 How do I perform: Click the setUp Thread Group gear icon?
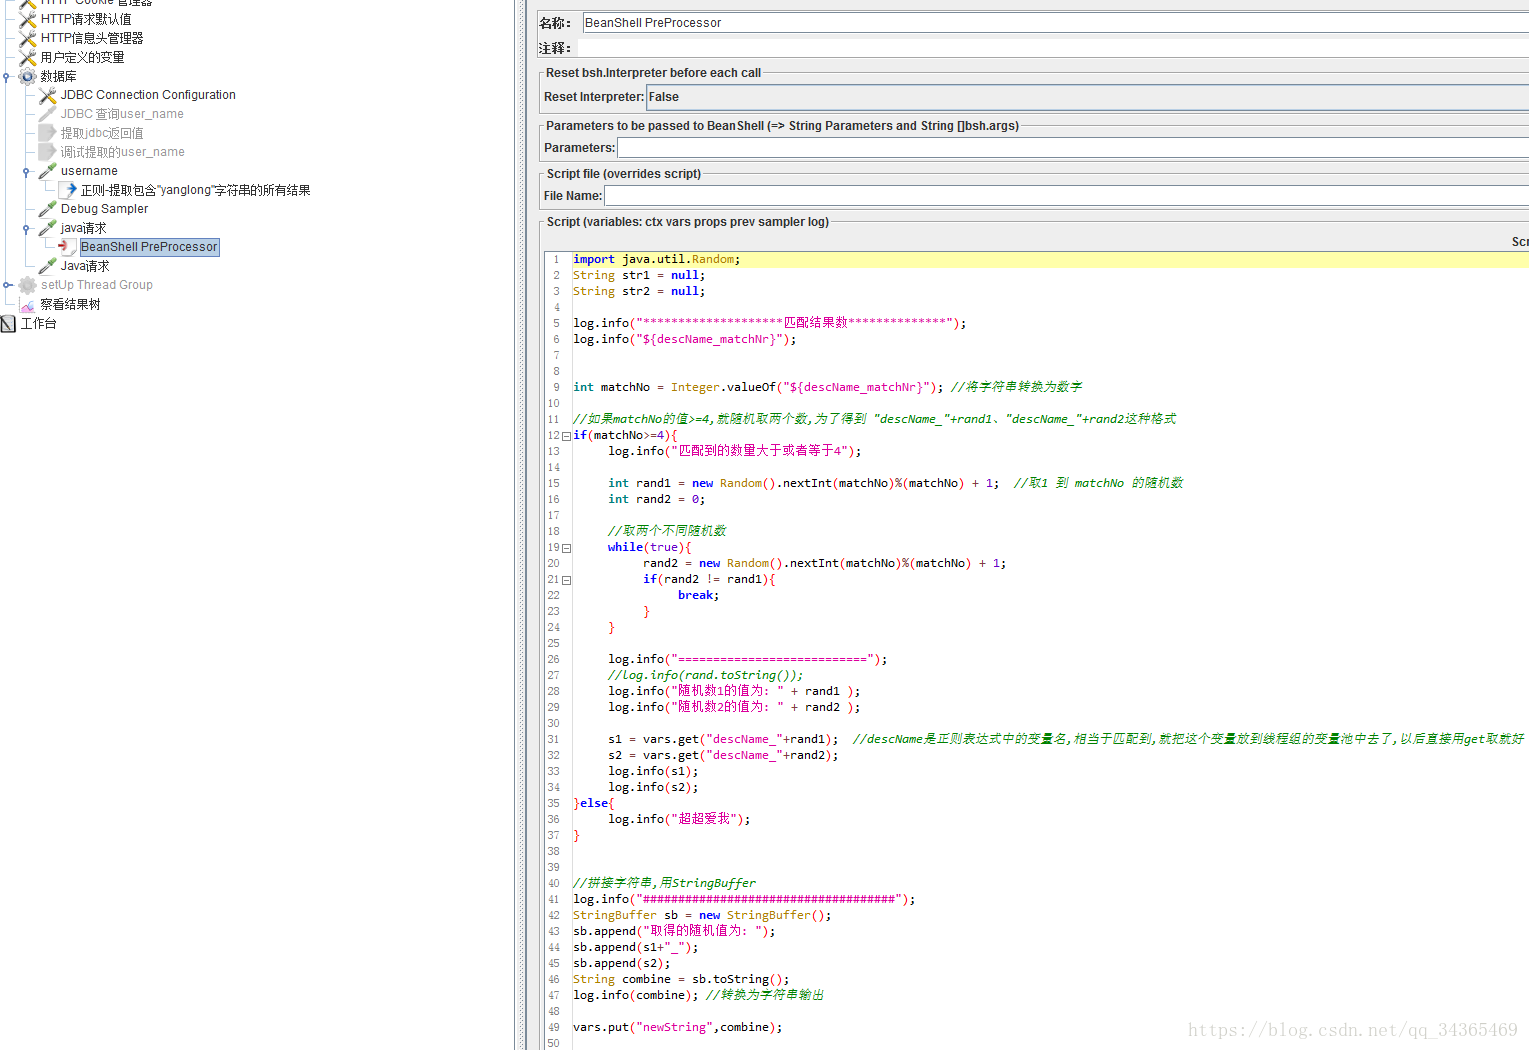pos(28,285)
